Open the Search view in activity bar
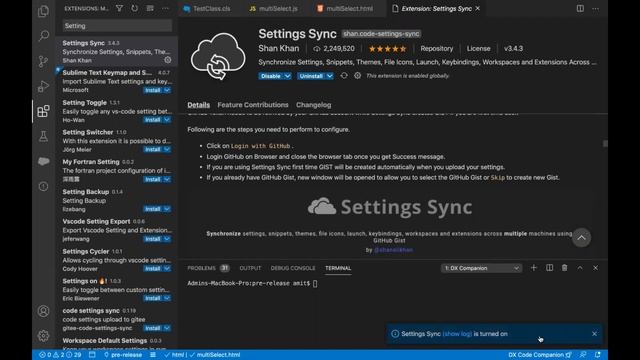Screen dimensions: 640x360 pyautogui.click(x=43, y=36)
